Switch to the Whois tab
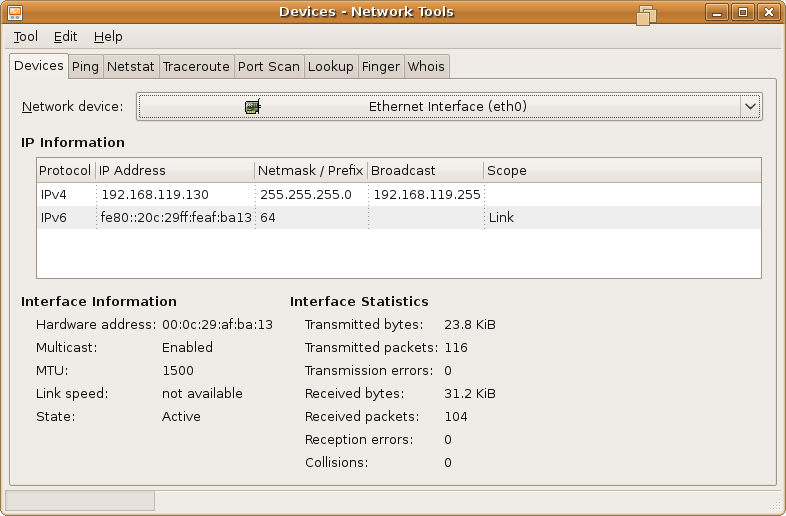786x516 pixels. coord(426,67)
